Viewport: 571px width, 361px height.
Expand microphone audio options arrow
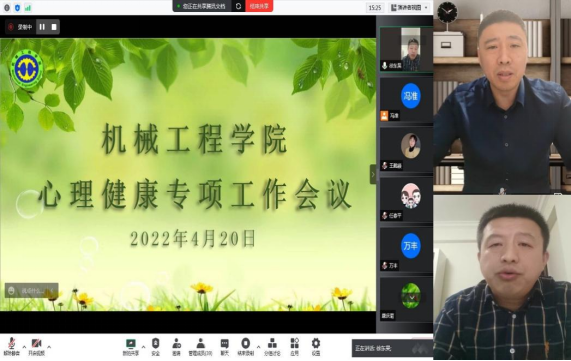click(24, 347)
